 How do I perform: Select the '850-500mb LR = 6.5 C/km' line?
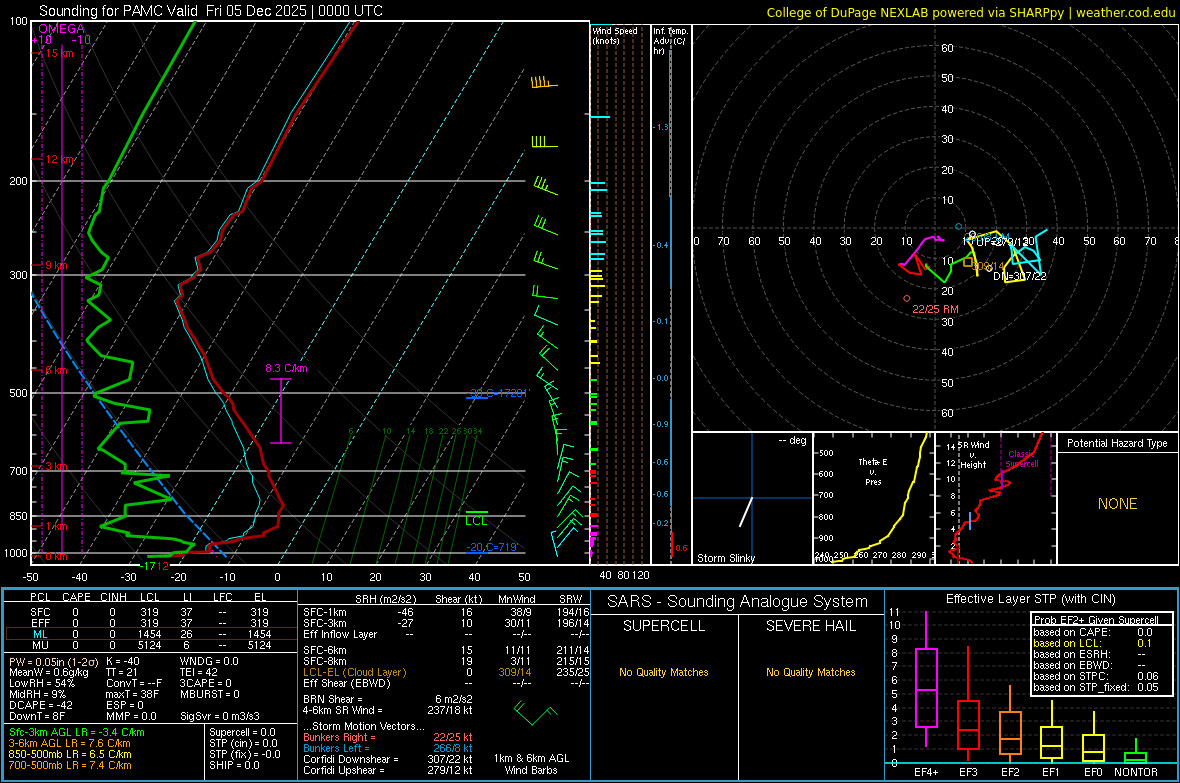tap(70, 754)
